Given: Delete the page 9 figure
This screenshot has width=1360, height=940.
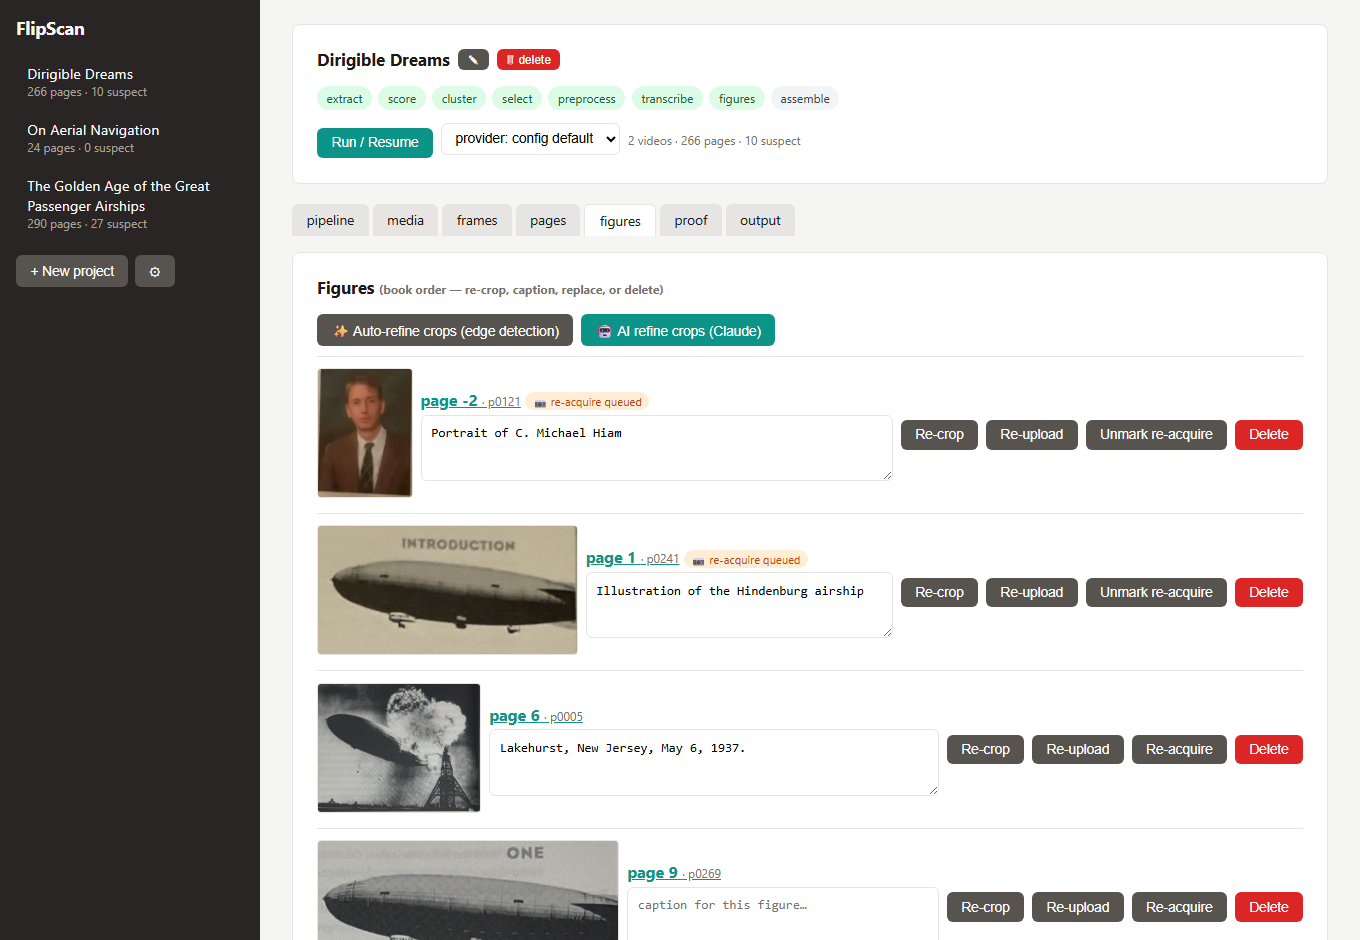Looking at the screenshot, I should pyautogui.click(x=1269, y=907).
